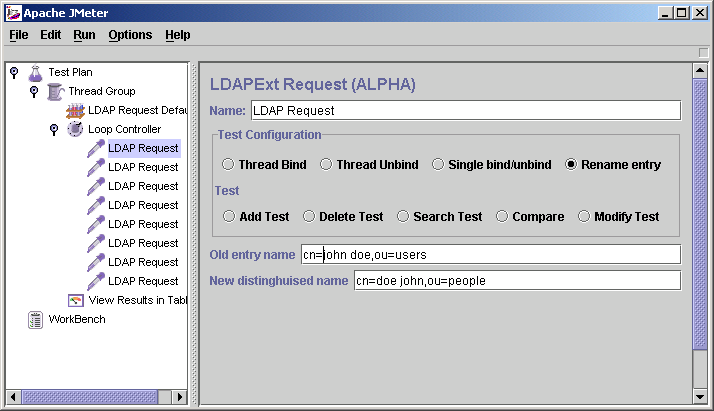
Task: Open the Run menu
Action: [x=84, y=35]
